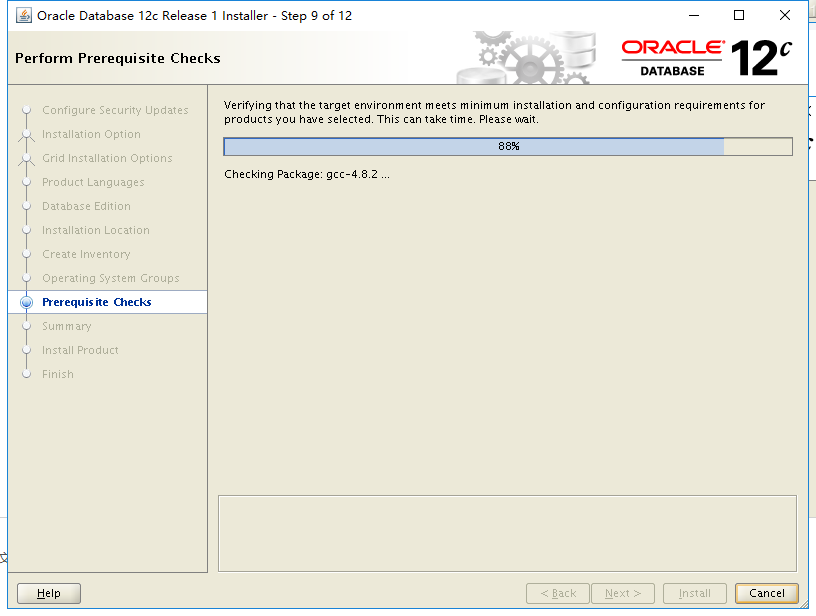The height and width of the screenshot is (616, 816).
Task: Click the Installation Option step node icon
Action: (27, 135)
